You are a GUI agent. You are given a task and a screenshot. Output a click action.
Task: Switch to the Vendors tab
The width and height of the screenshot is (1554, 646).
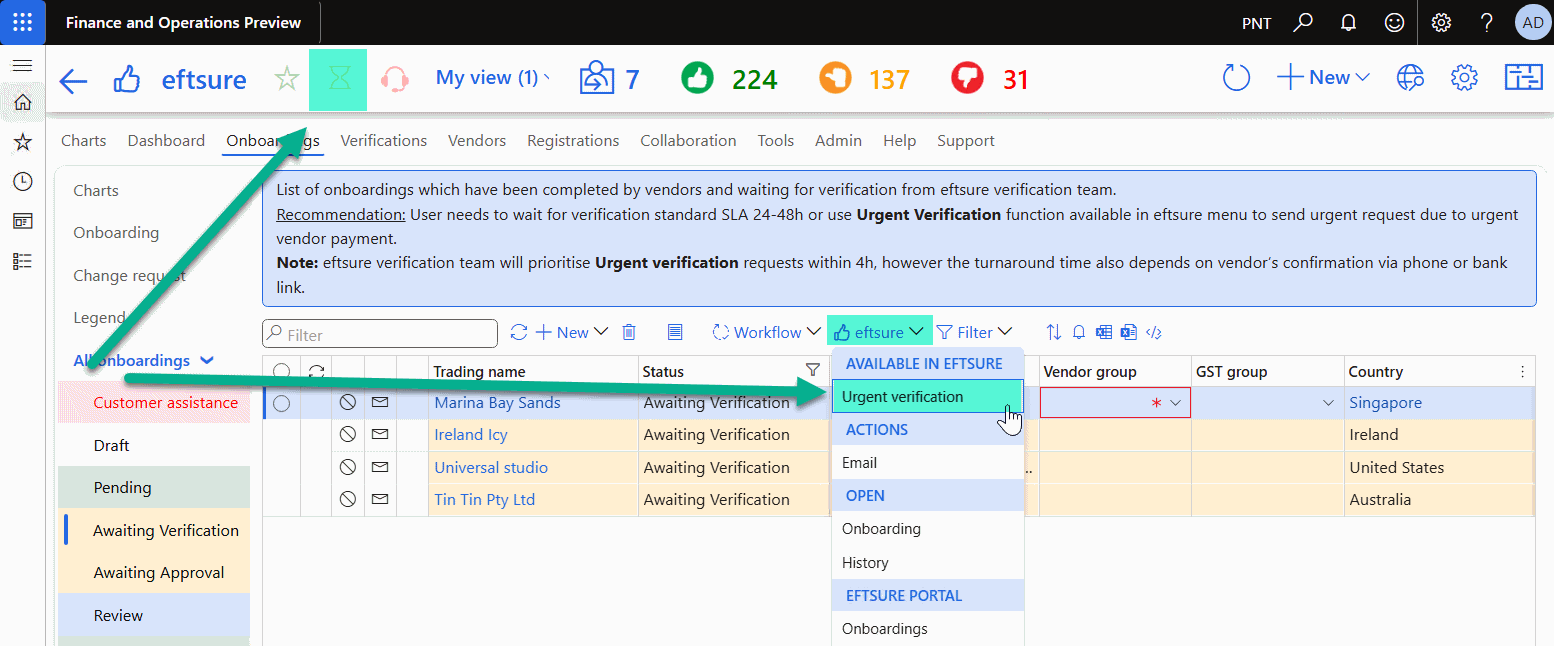[477, 141]
